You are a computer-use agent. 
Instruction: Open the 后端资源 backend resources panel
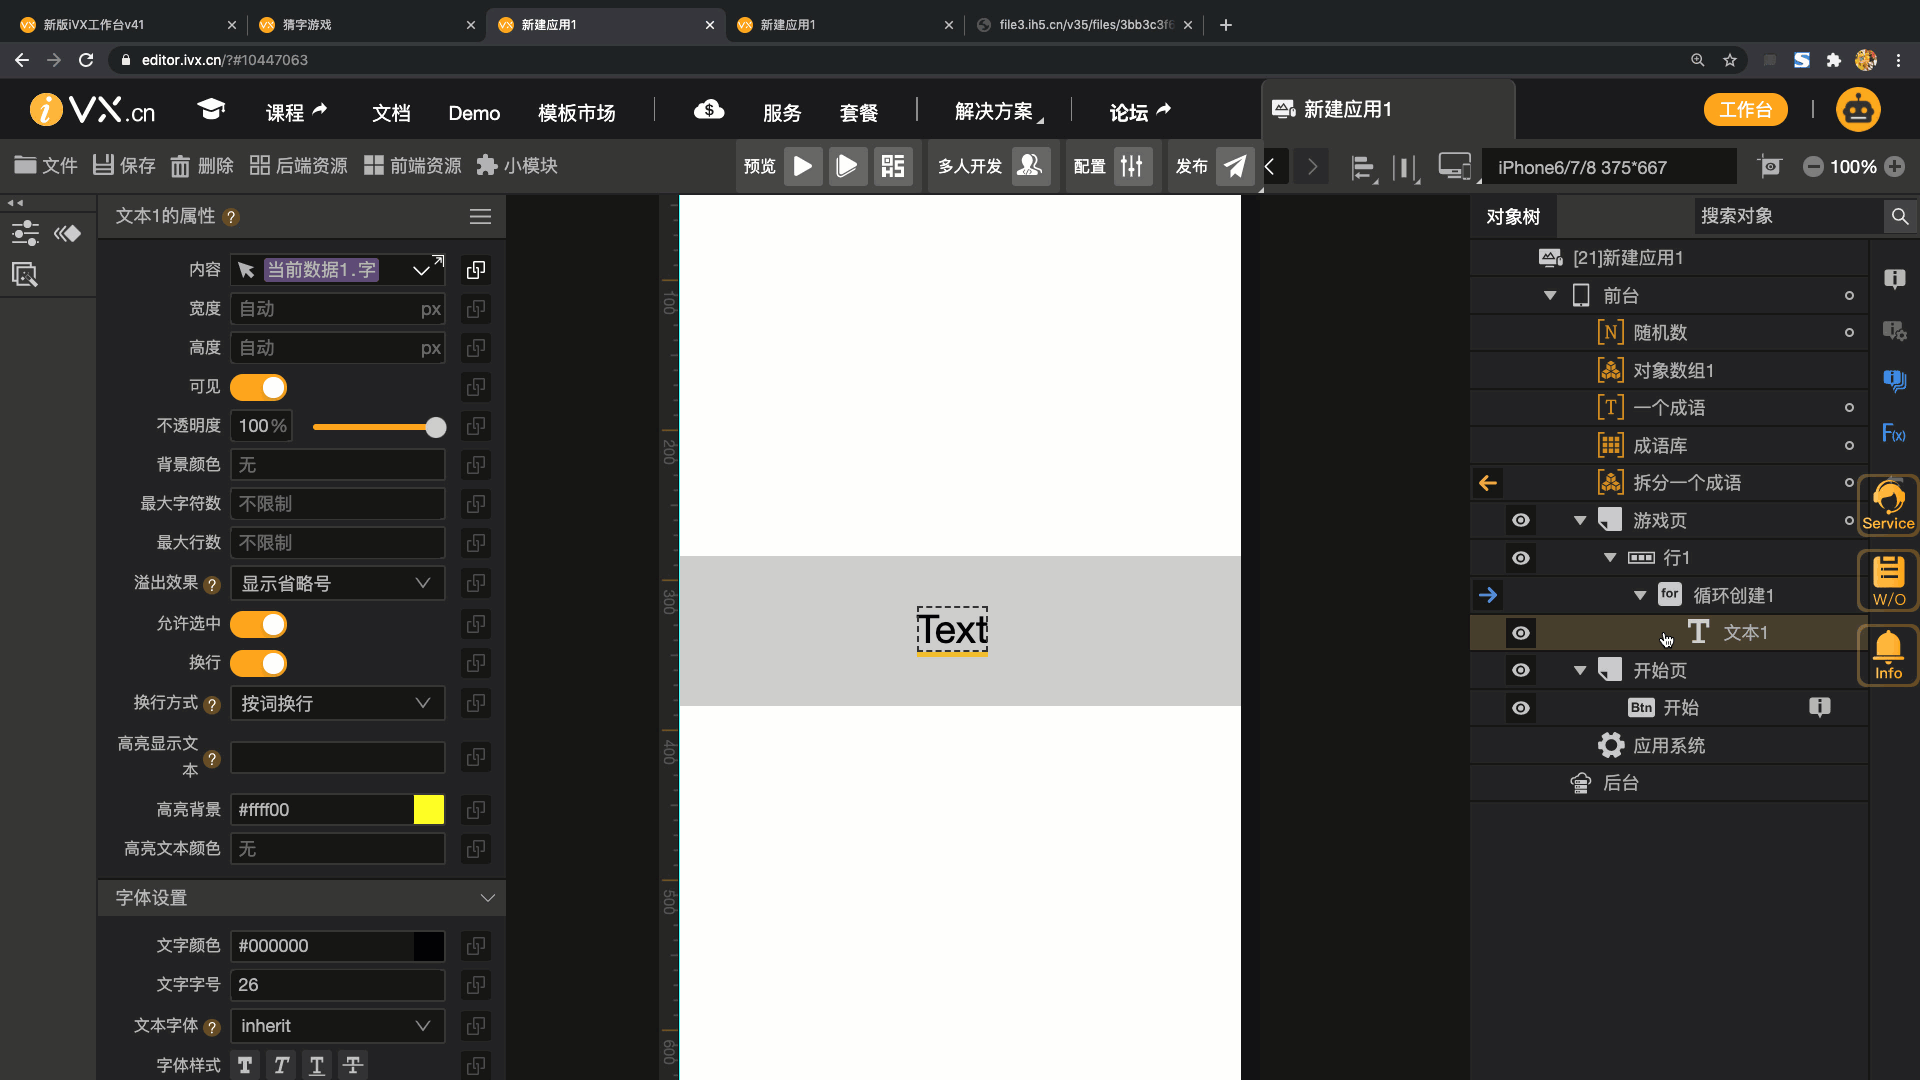tap(300, 165)
